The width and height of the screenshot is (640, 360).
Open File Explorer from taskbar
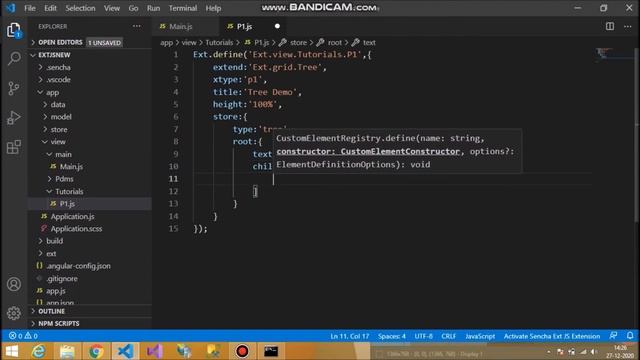pyautogui.click(x=67, y=351)
